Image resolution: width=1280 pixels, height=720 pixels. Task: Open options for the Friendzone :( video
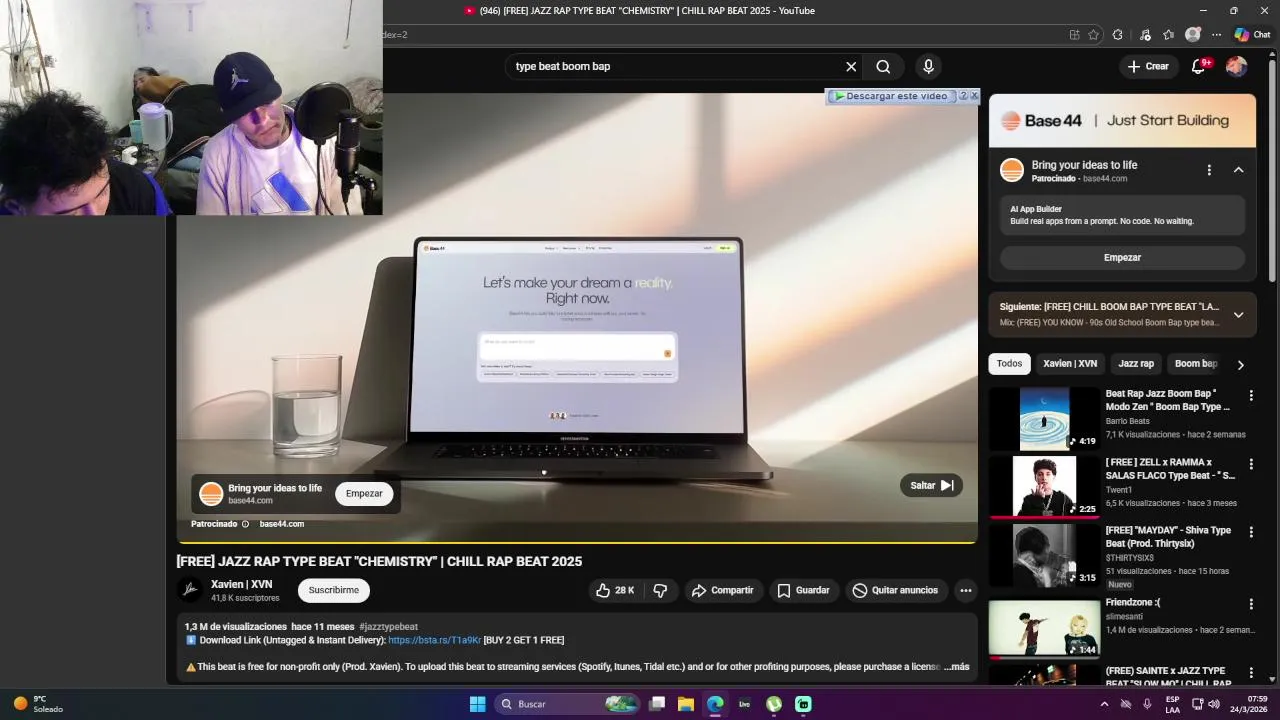pos(1250,605)
